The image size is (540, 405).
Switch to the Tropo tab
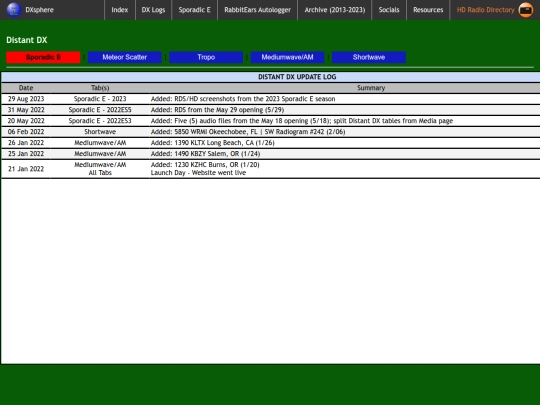point(206,57)
